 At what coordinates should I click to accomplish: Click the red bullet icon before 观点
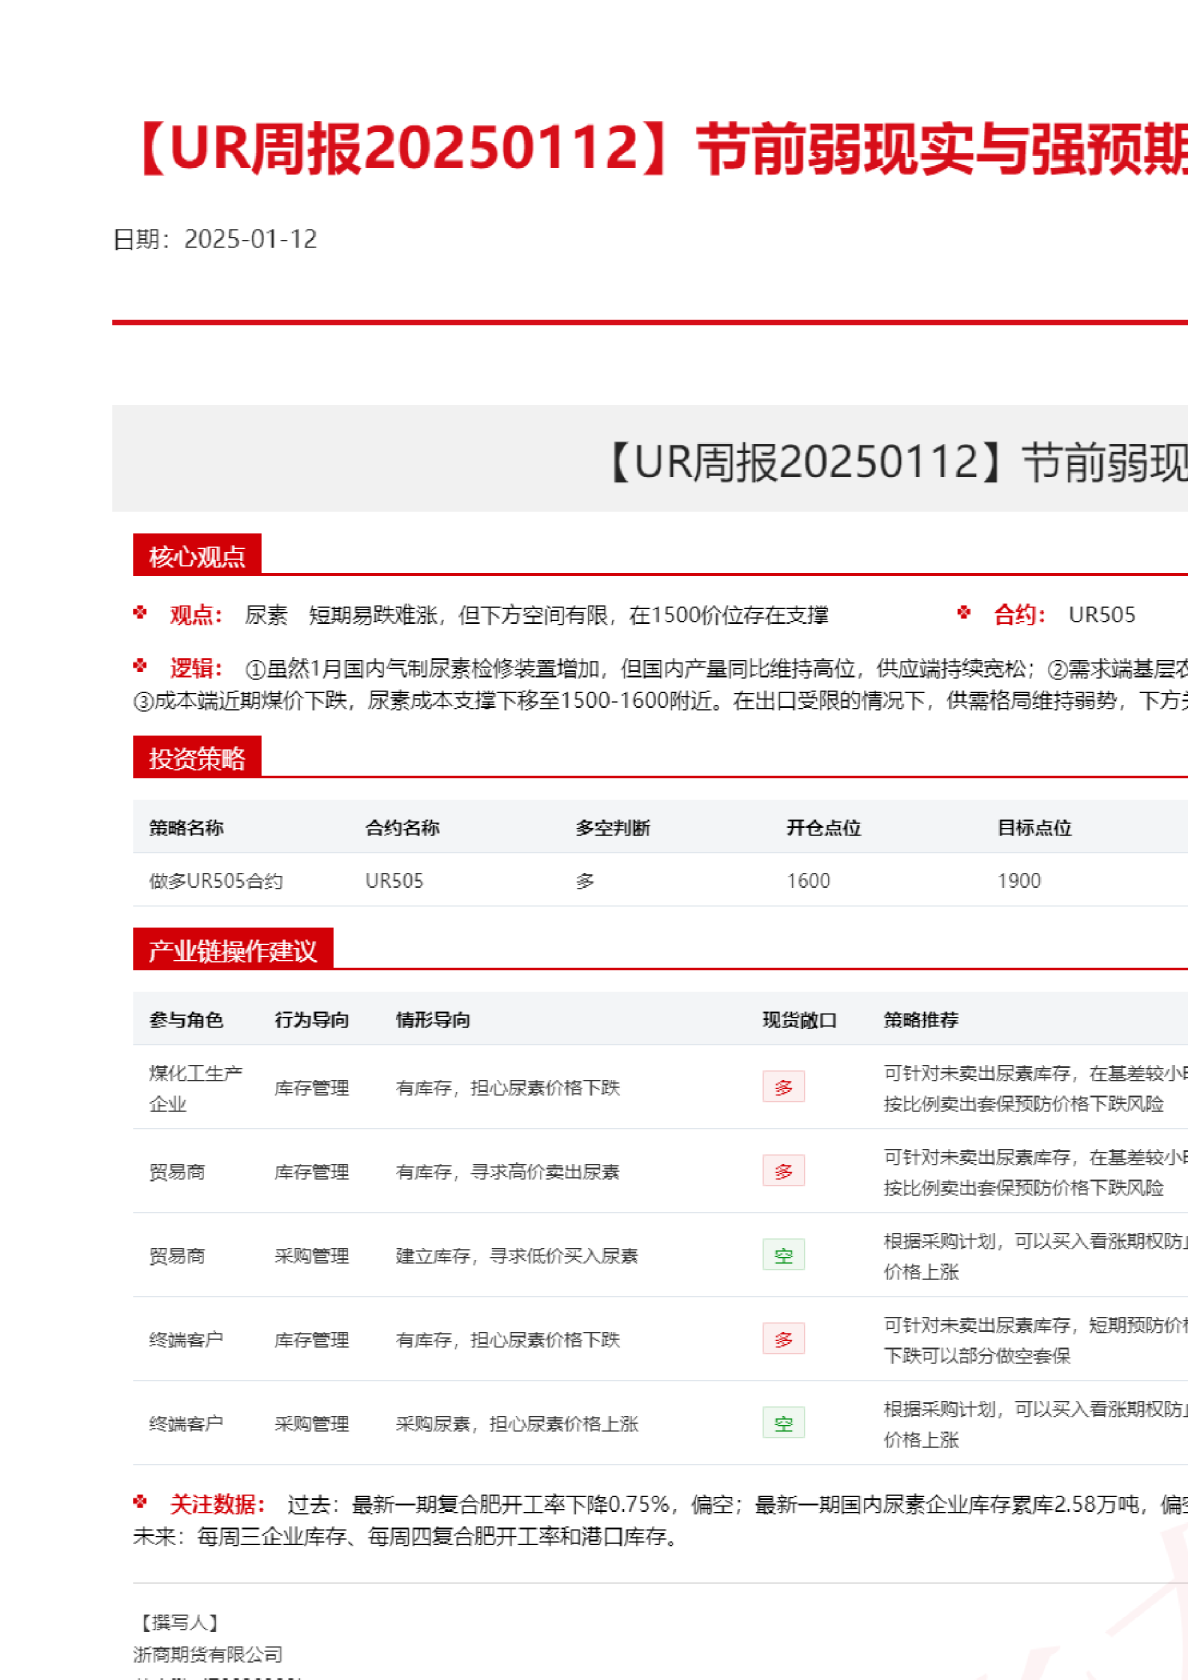tap(140, 613)
